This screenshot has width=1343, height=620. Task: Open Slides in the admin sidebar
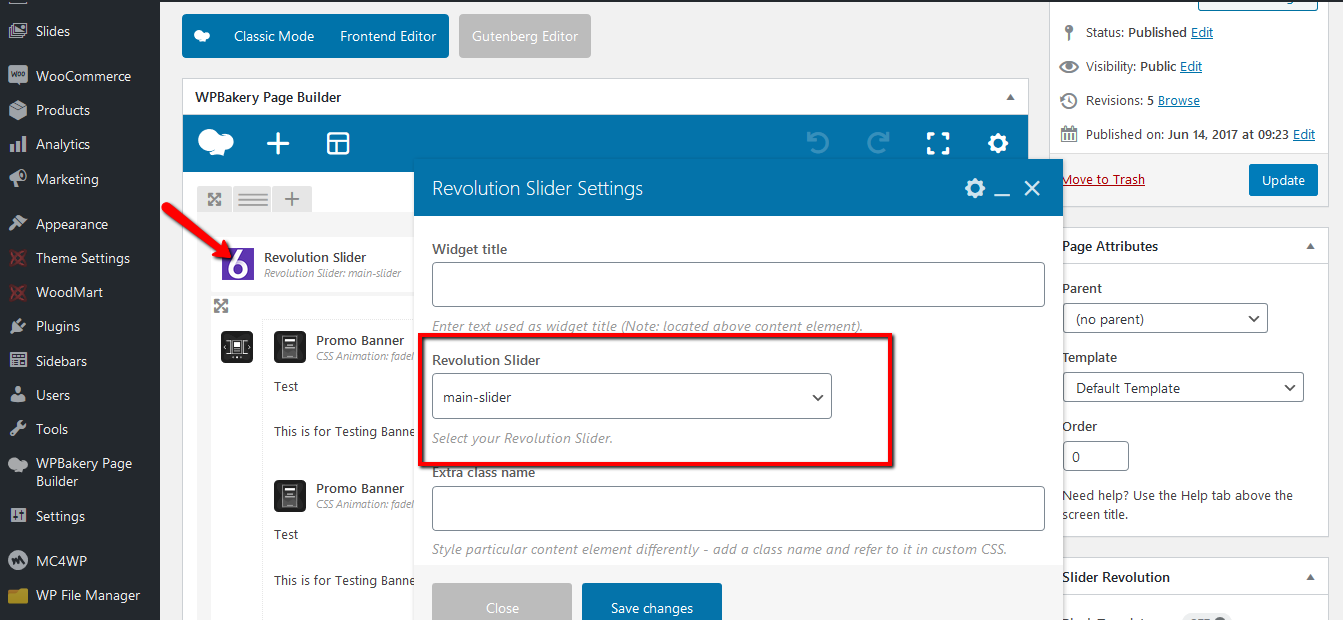coord(53,31)
